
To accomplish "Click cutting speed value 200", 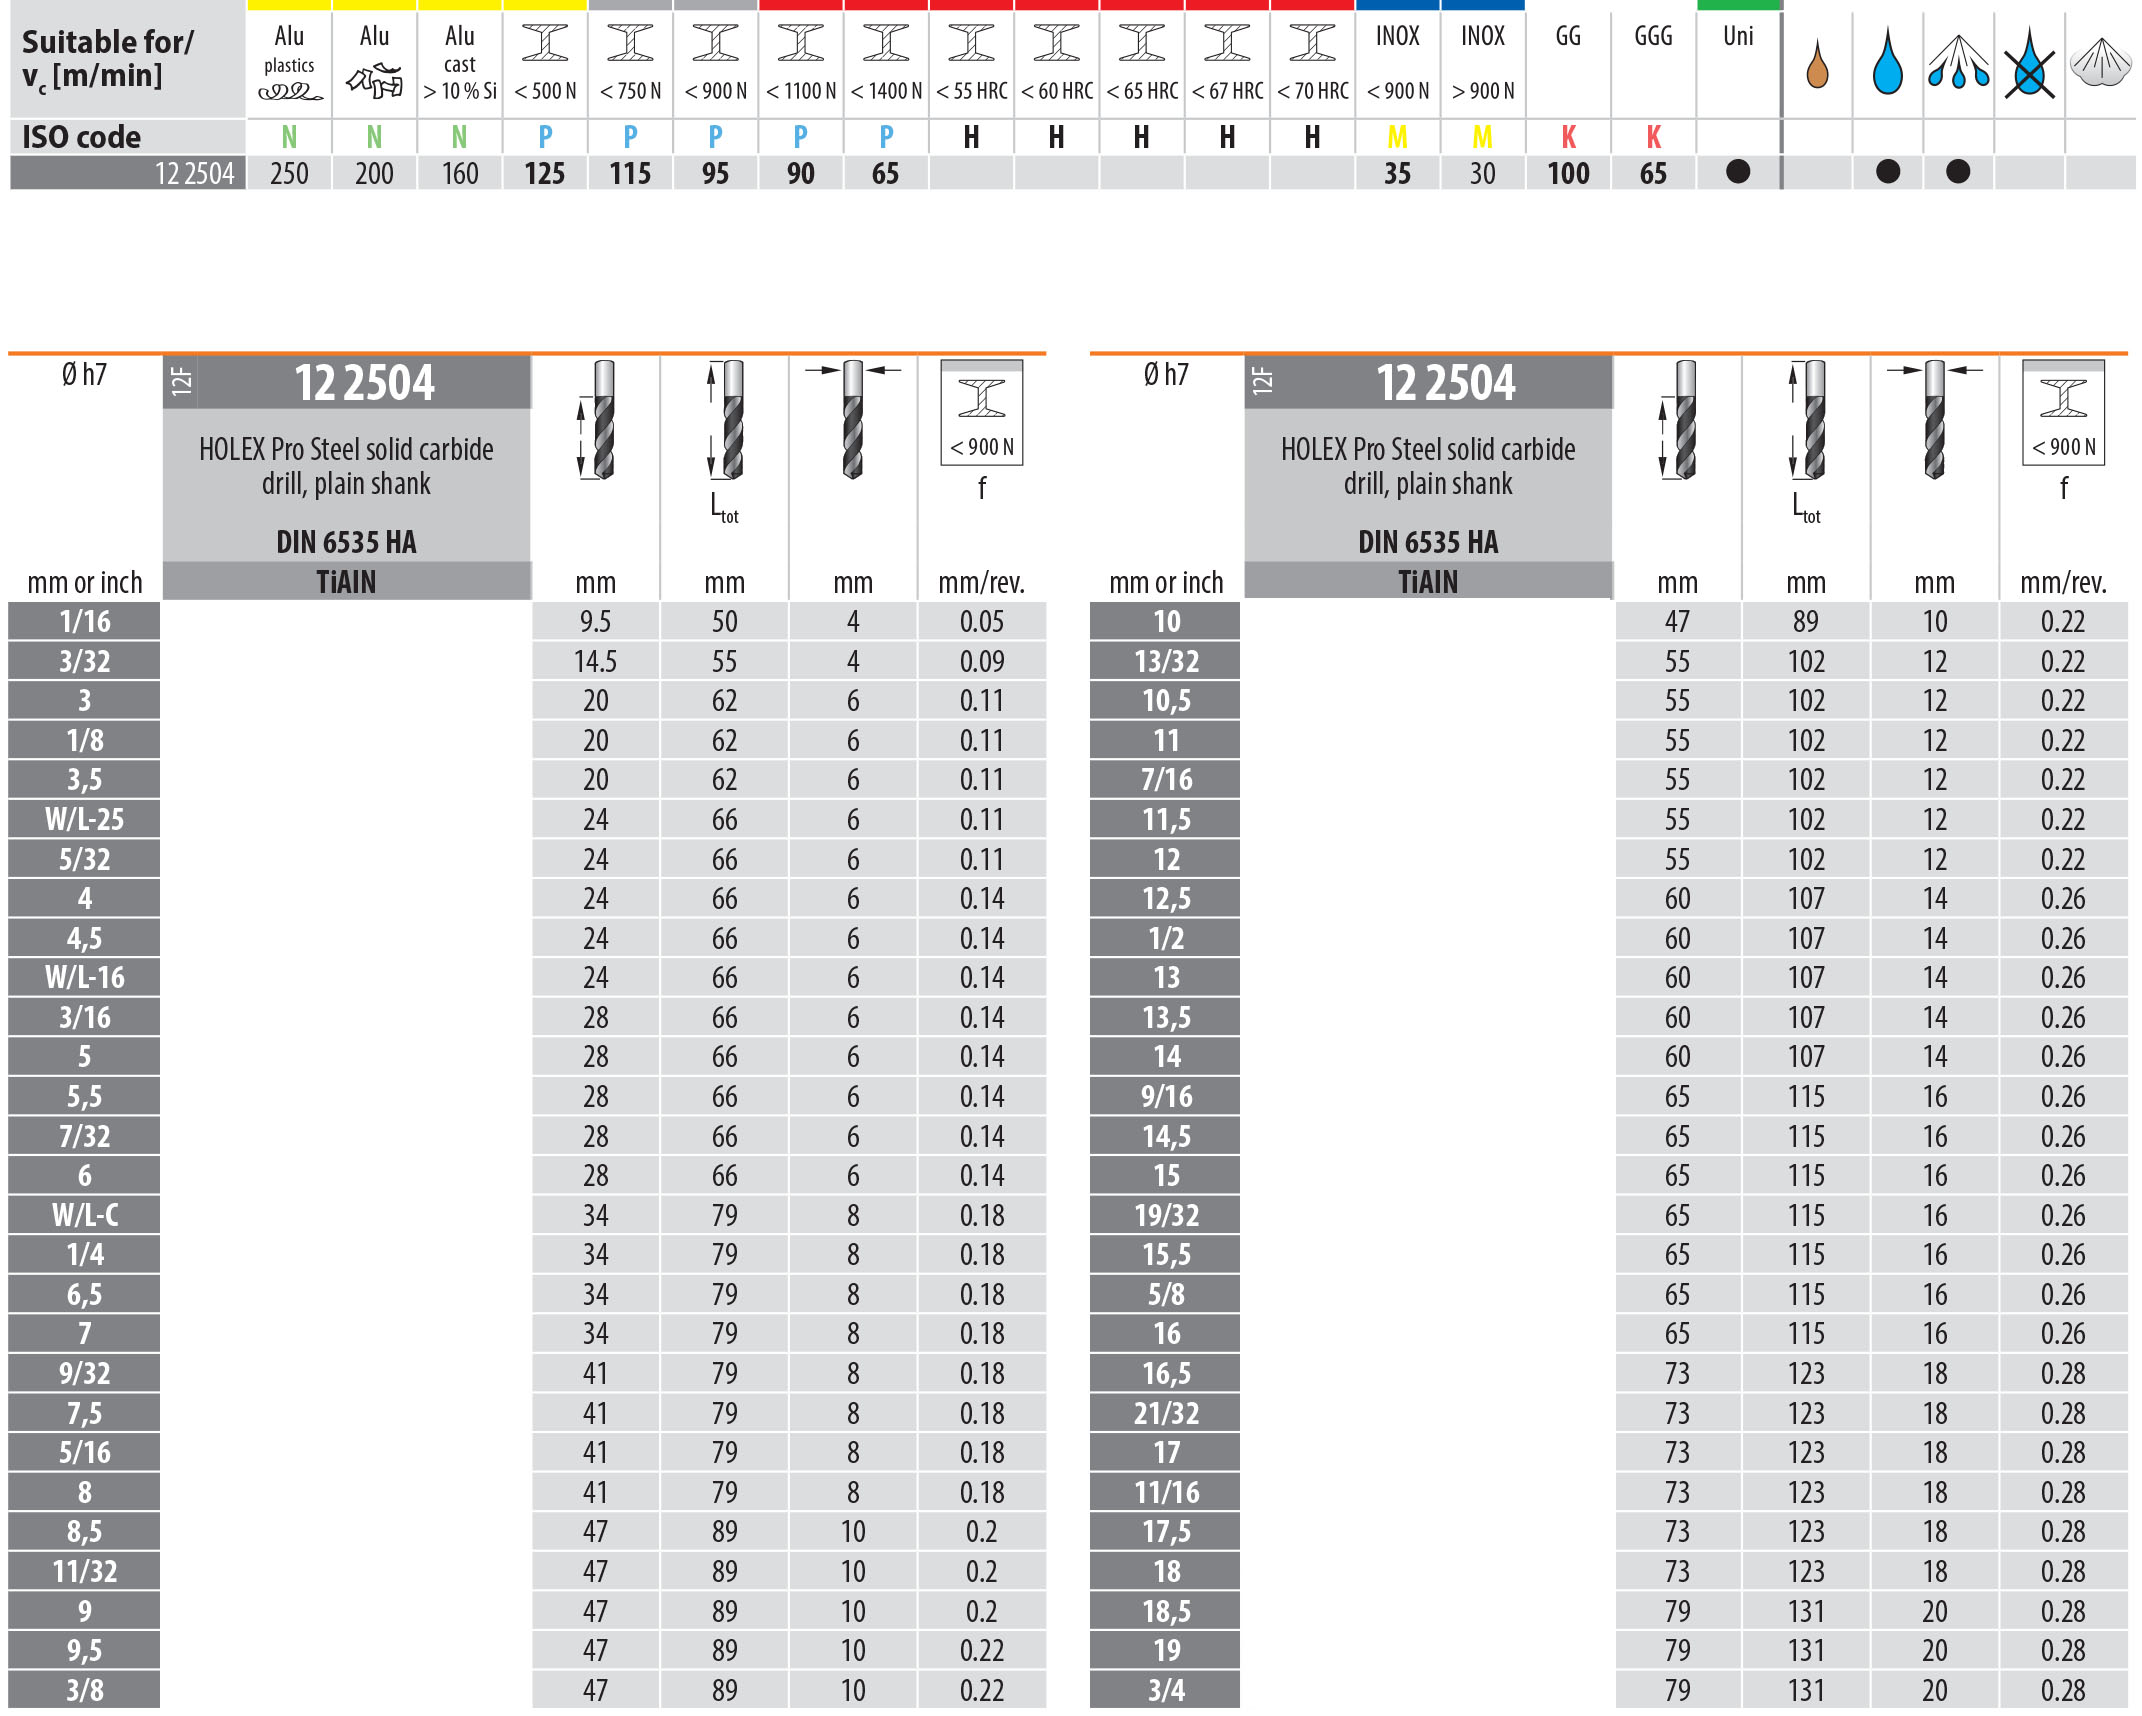I will (374, 174).
